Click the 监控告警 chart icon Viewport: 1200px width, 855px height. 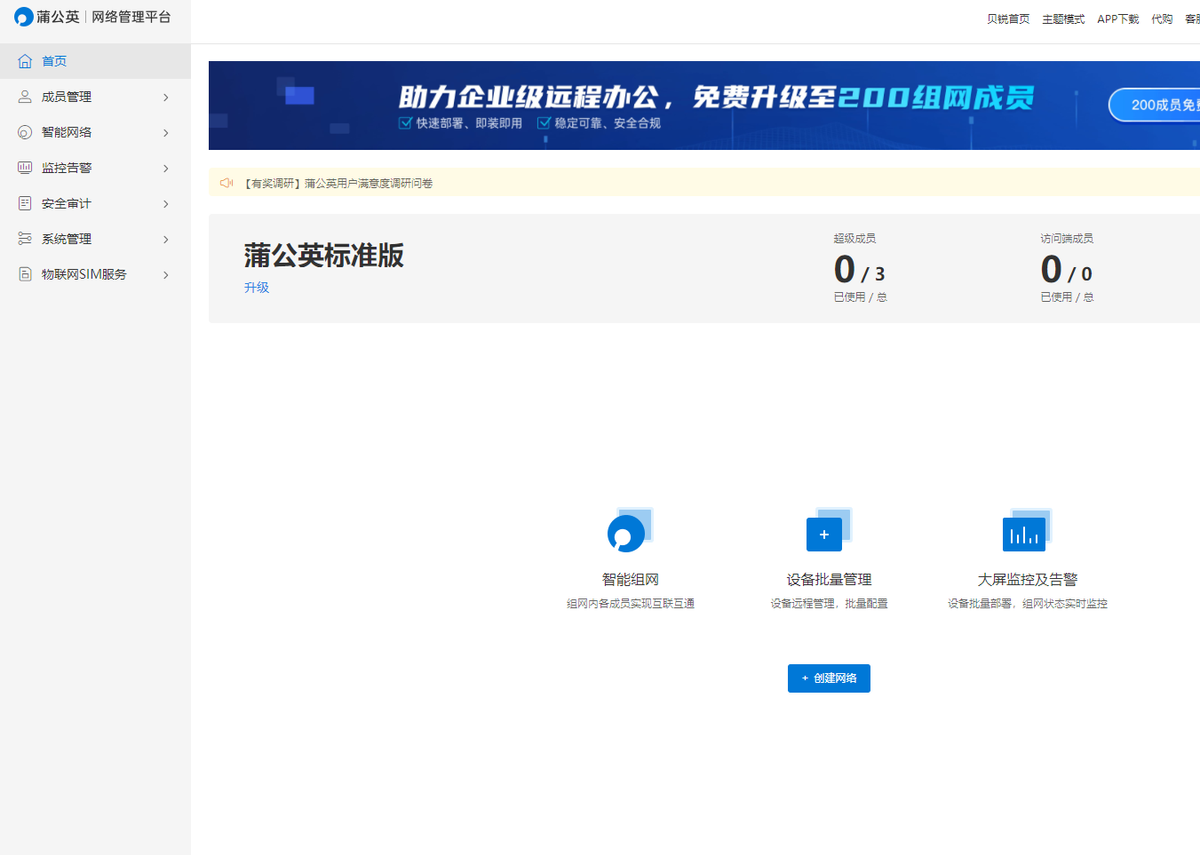click(25, 168)
